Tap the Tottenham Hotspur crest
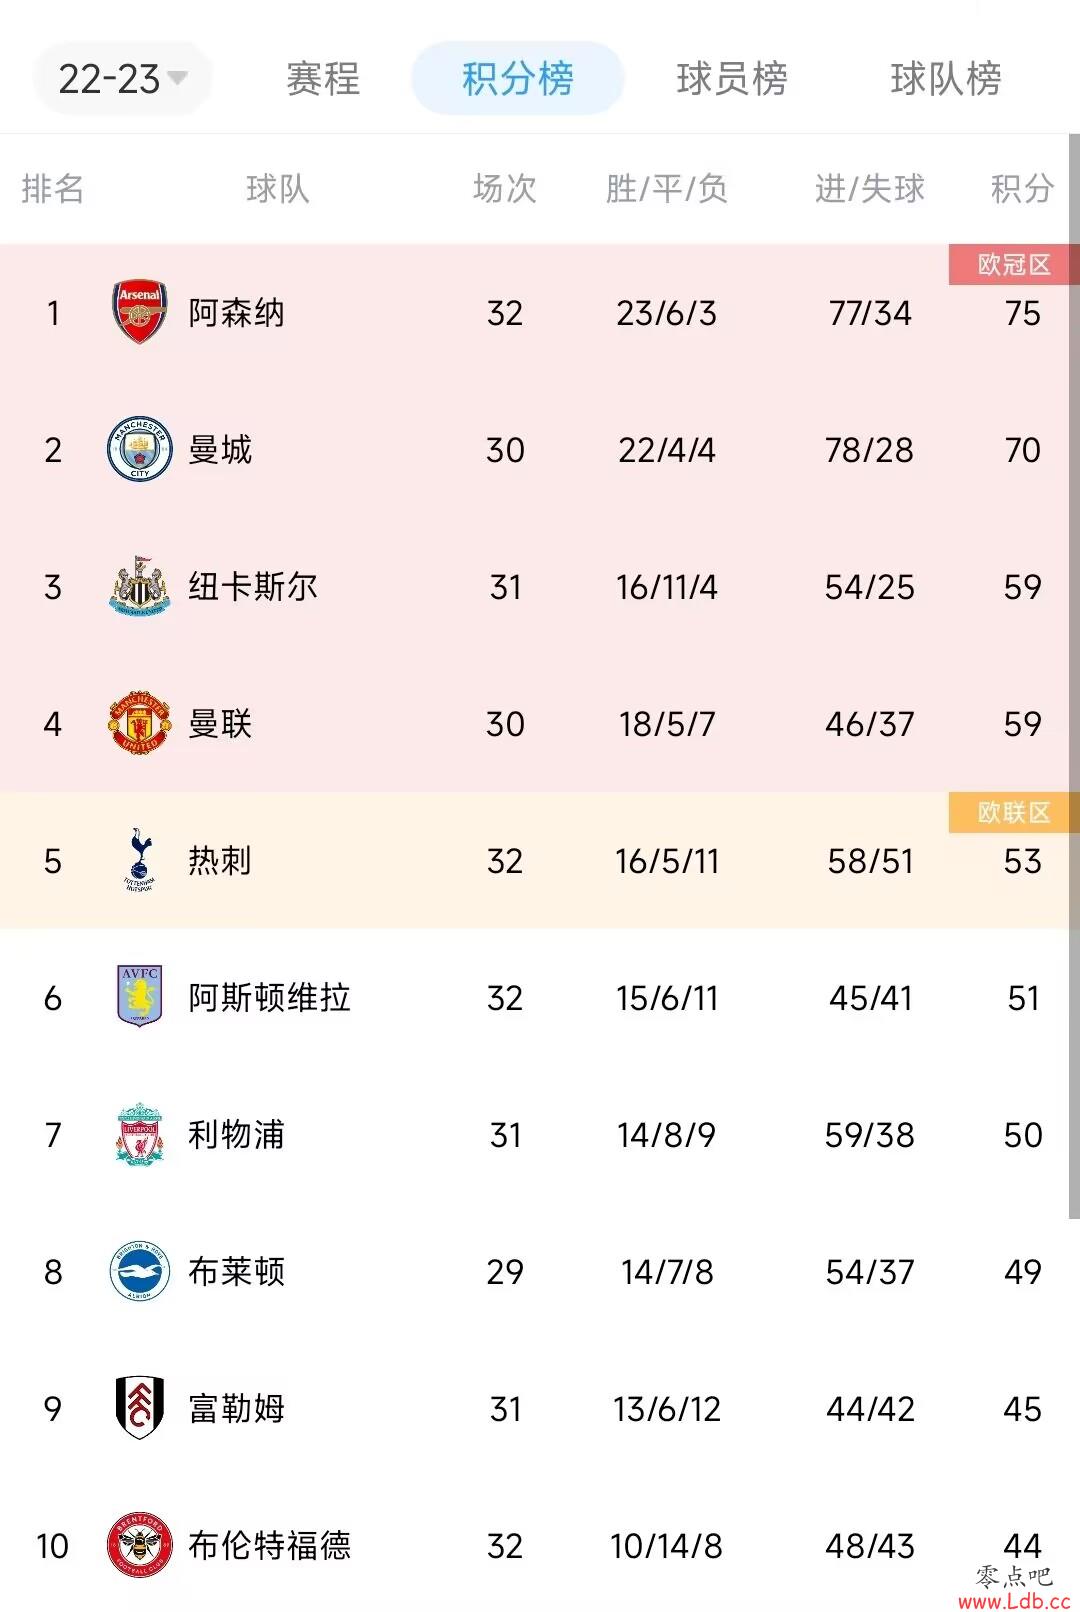 coord(139,860)
